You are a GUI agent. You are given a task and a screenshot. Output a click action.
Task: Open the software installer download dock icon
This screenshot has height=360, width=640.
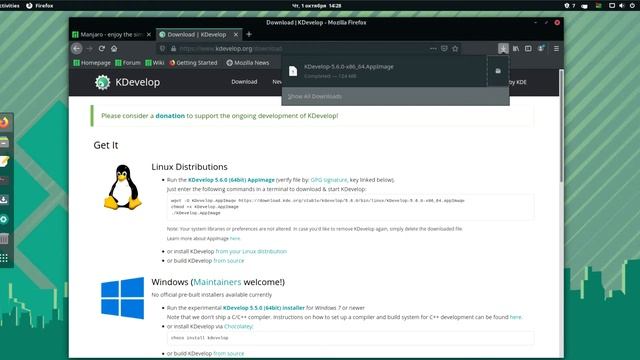[x=4, y=200]
